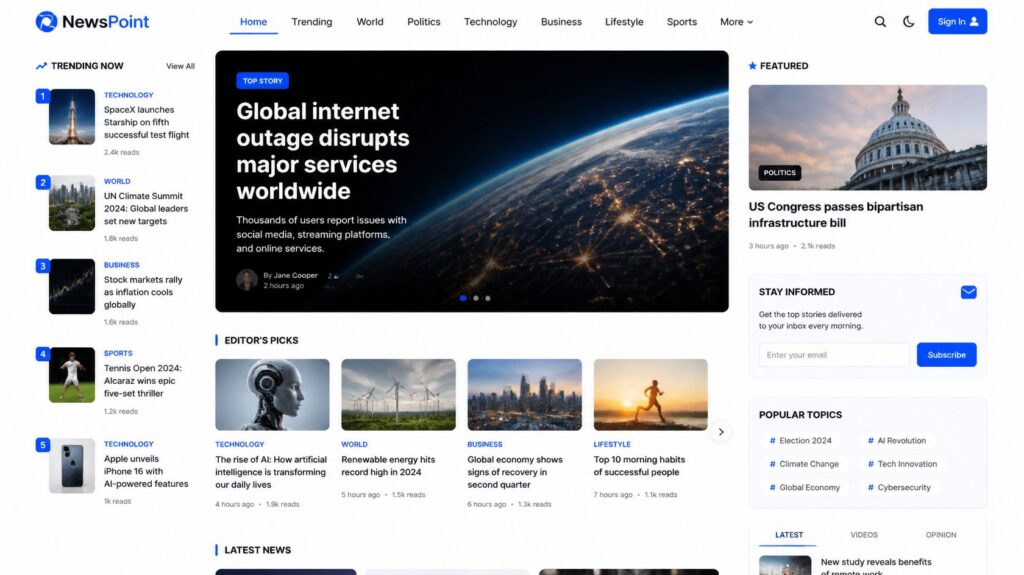Open the AI robot head thumbnail
1024x575 pixels.
272,394
